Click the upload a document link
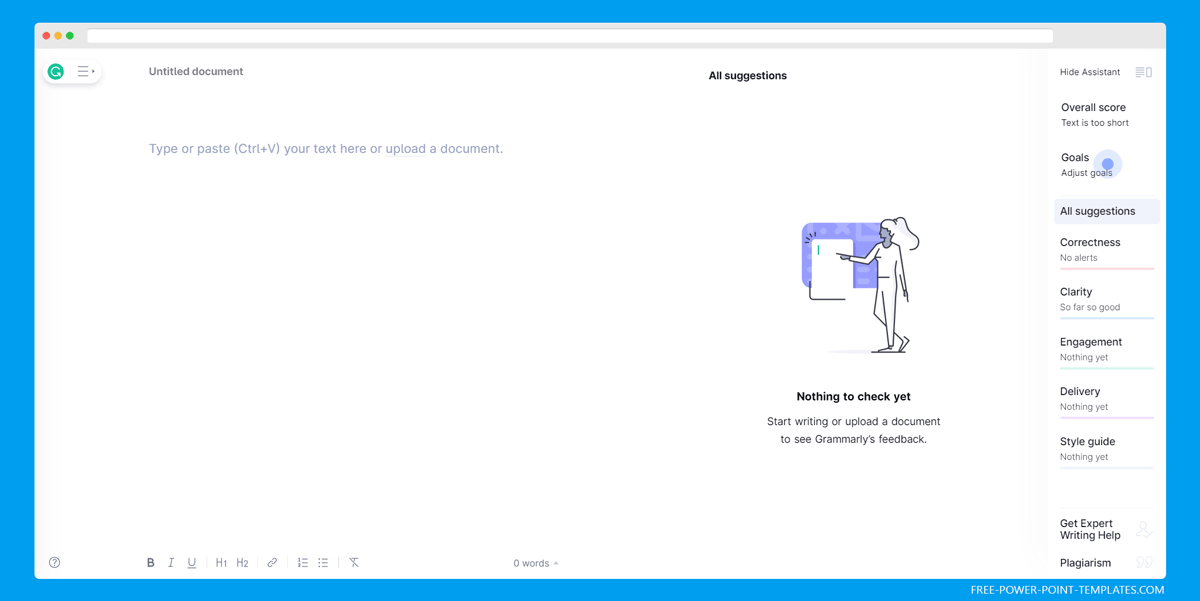This screenshot has width=1200, height=601. (x=405, y=149)
